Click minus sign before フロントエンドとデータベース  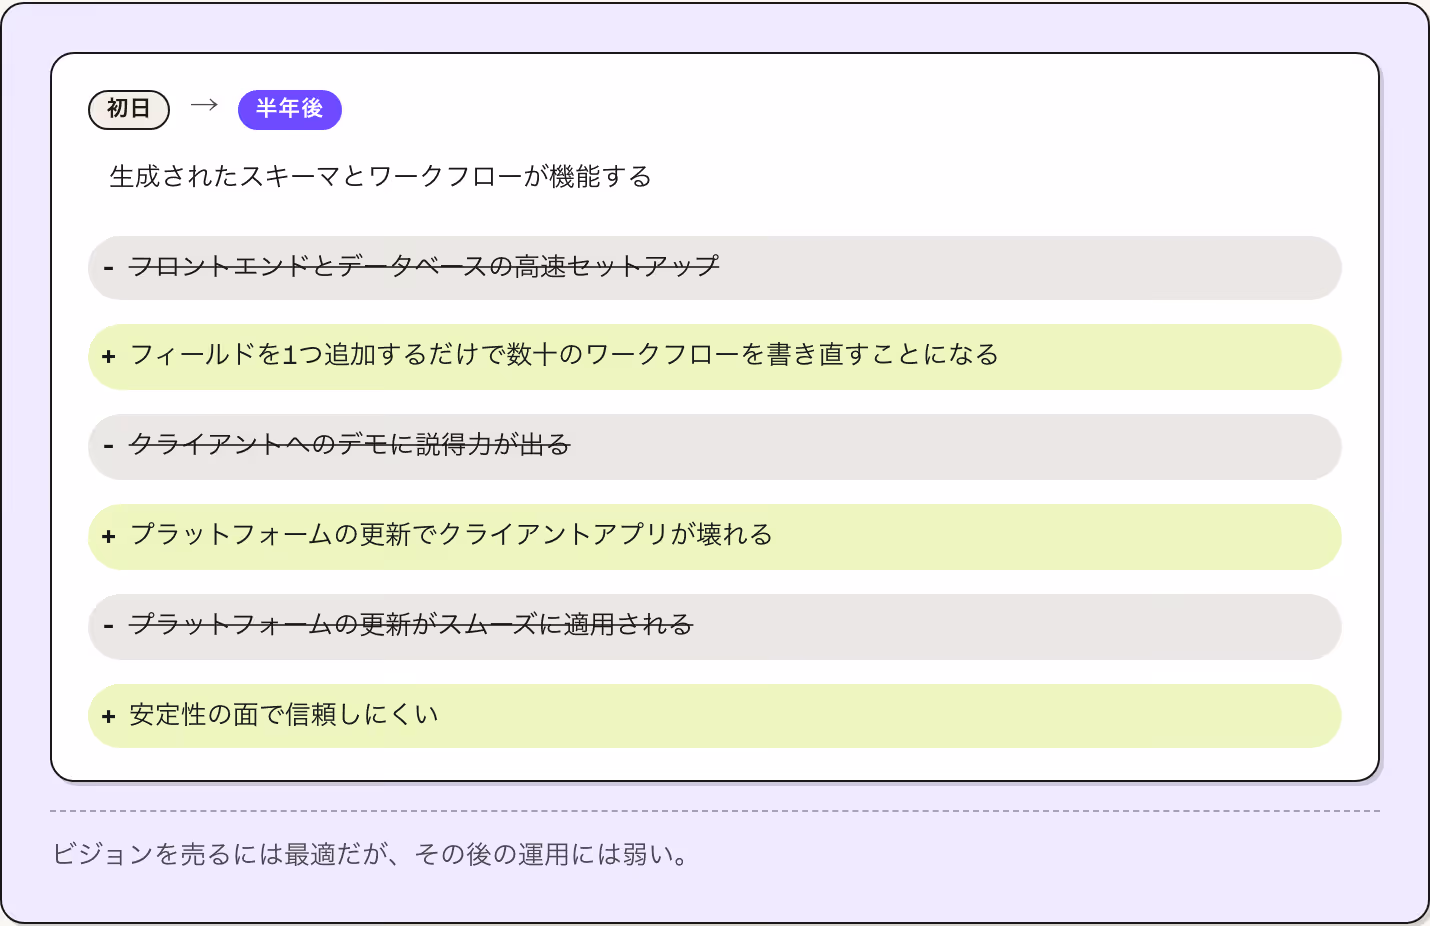[109, 268]
